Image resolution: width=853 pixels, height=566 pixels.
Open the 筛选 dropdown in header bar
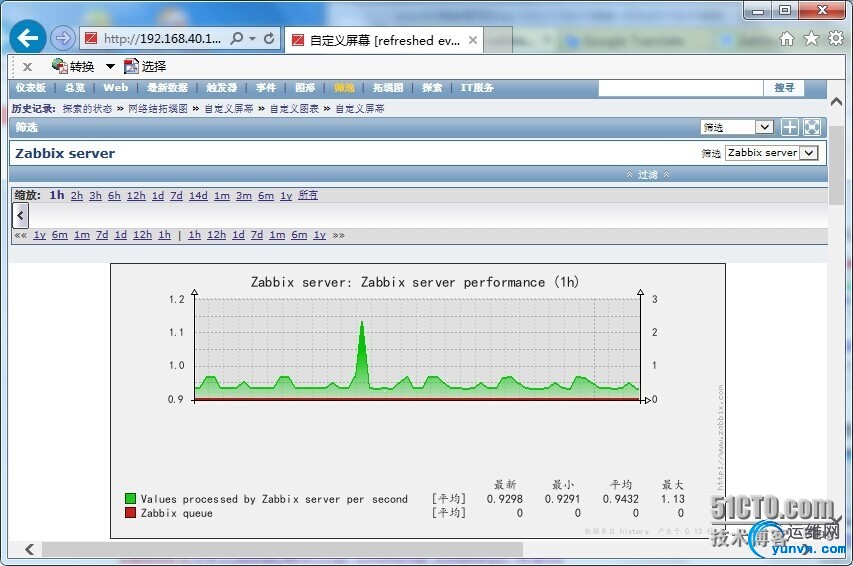pos(737,127)
